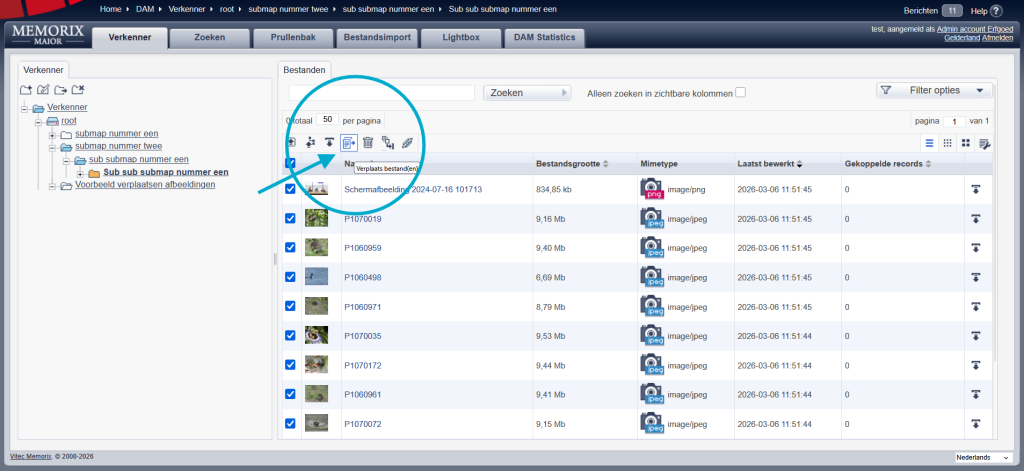Uncheck the checkbox for P1070019

point(291,219)
